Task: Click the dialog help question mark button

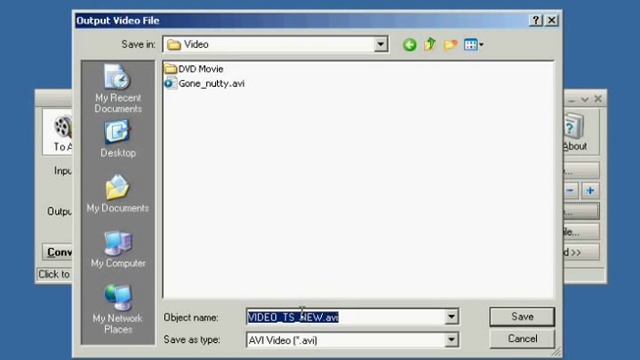Action: pos(536,20)
